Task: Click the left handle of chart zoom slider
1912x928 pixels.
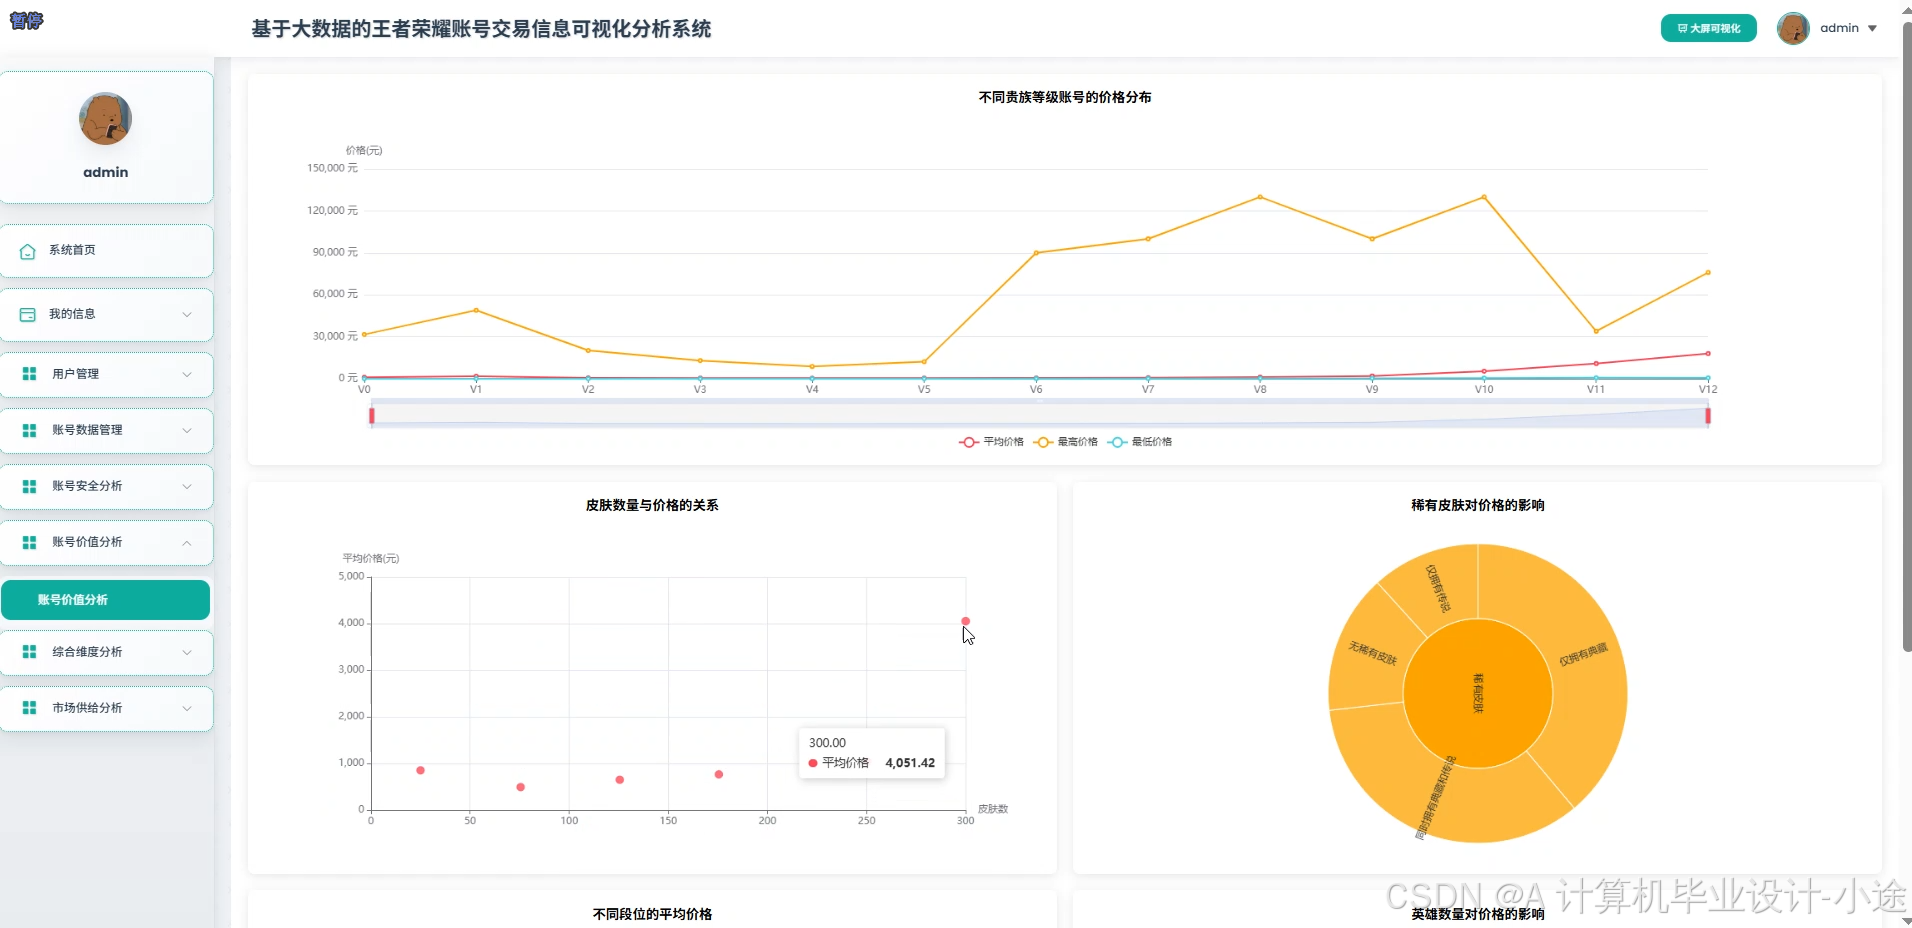Action: [372, 415]
